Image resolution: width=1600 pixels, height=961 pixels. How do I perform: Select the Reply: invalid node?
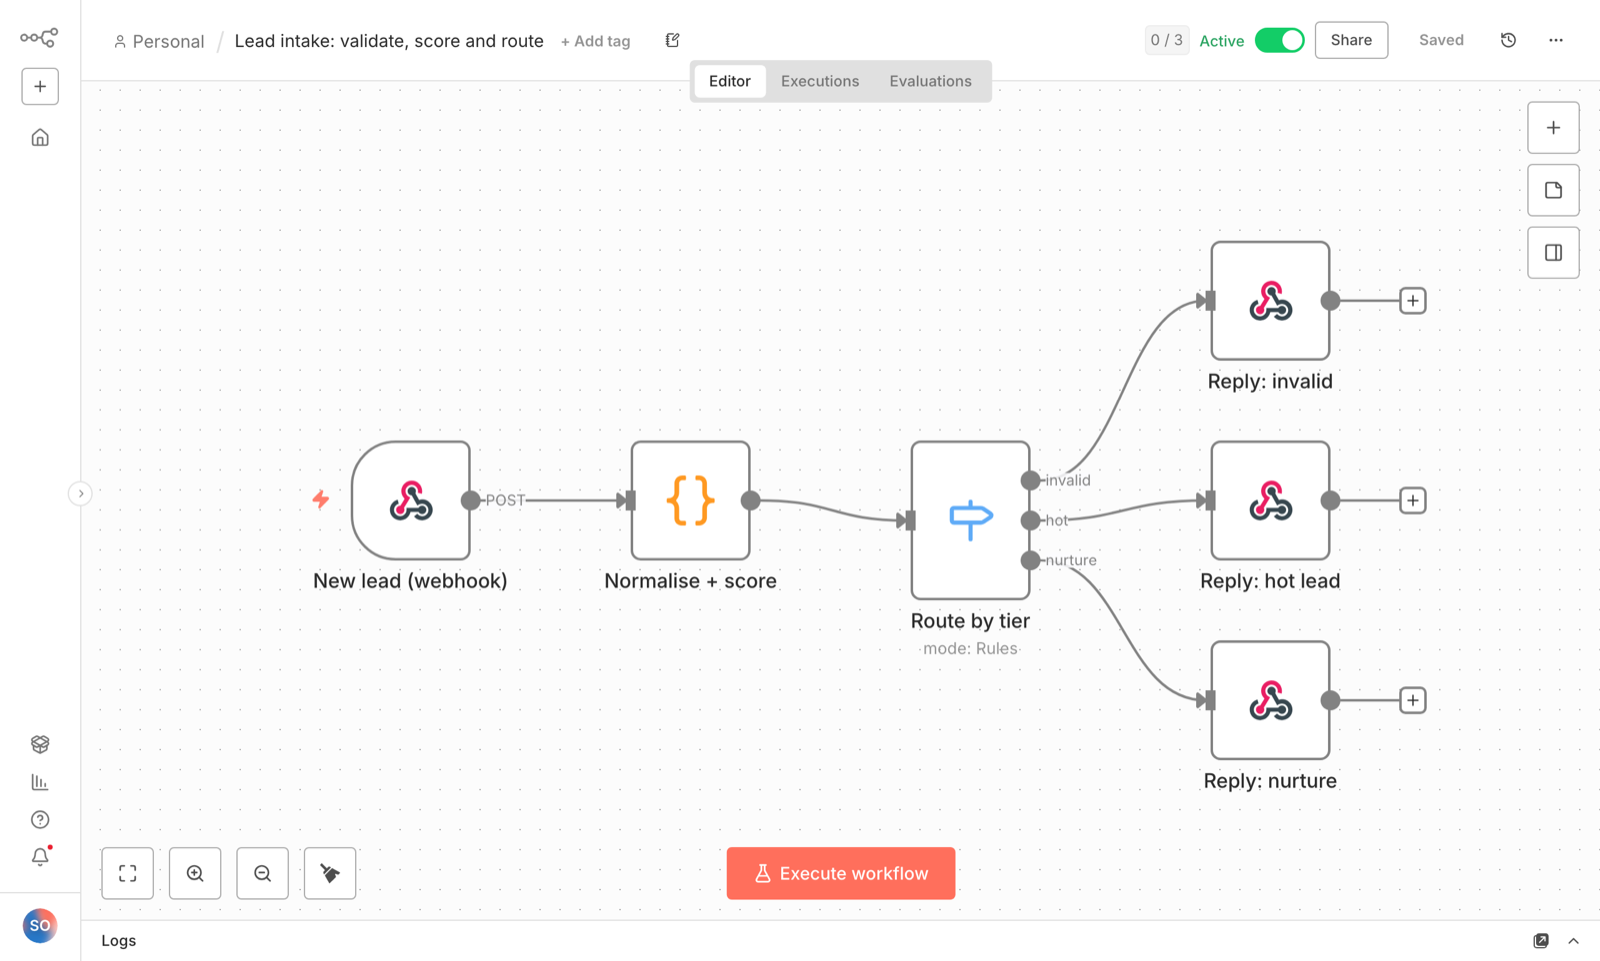pos(1270,300)
